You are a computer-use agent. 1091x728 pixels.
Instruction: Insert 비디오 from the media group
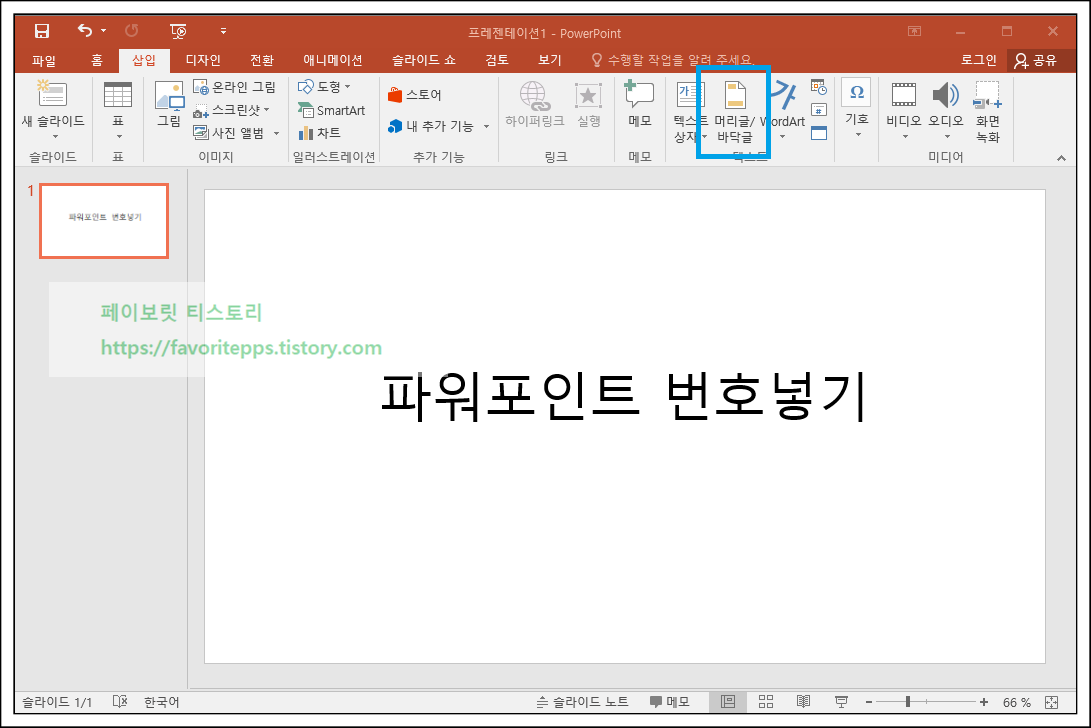[904, 110]
